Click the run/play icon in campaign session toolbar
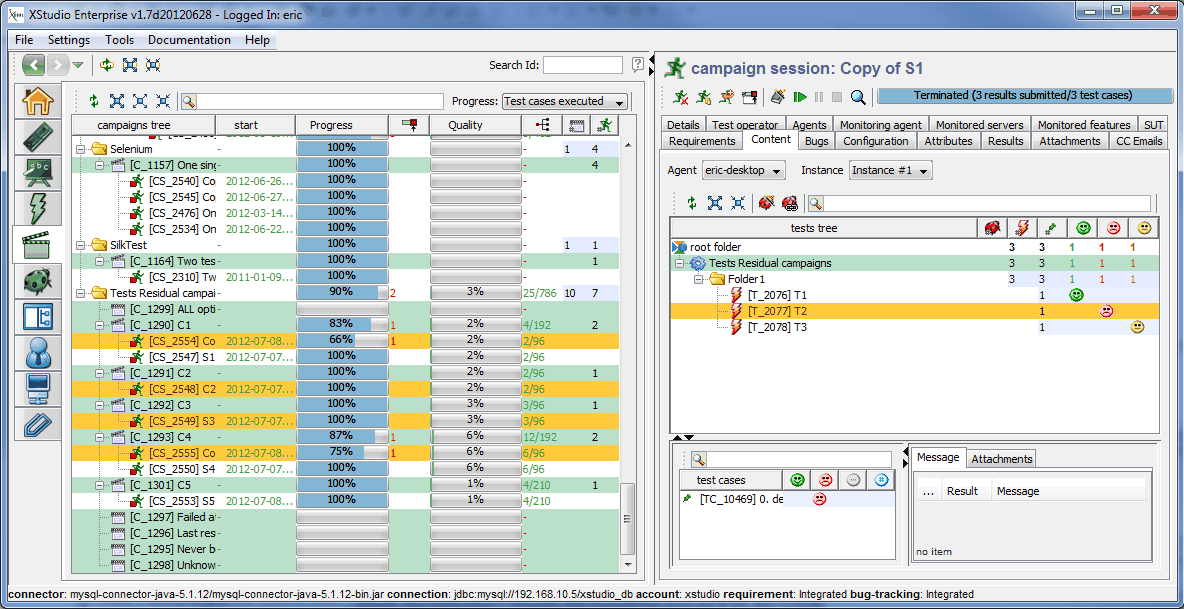Image resolution: width=1184 pixels, height=609 pixels. 800,97
